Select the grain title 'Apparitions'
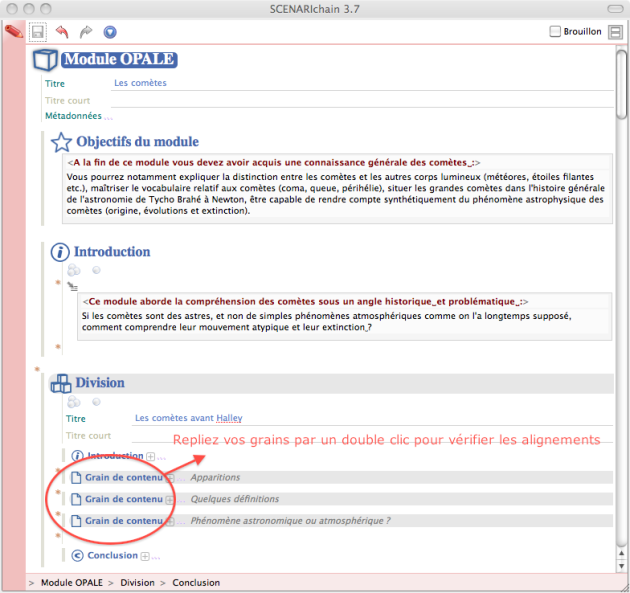The width and height of the screenshot is (630, 593). click(x=215, y=478)
